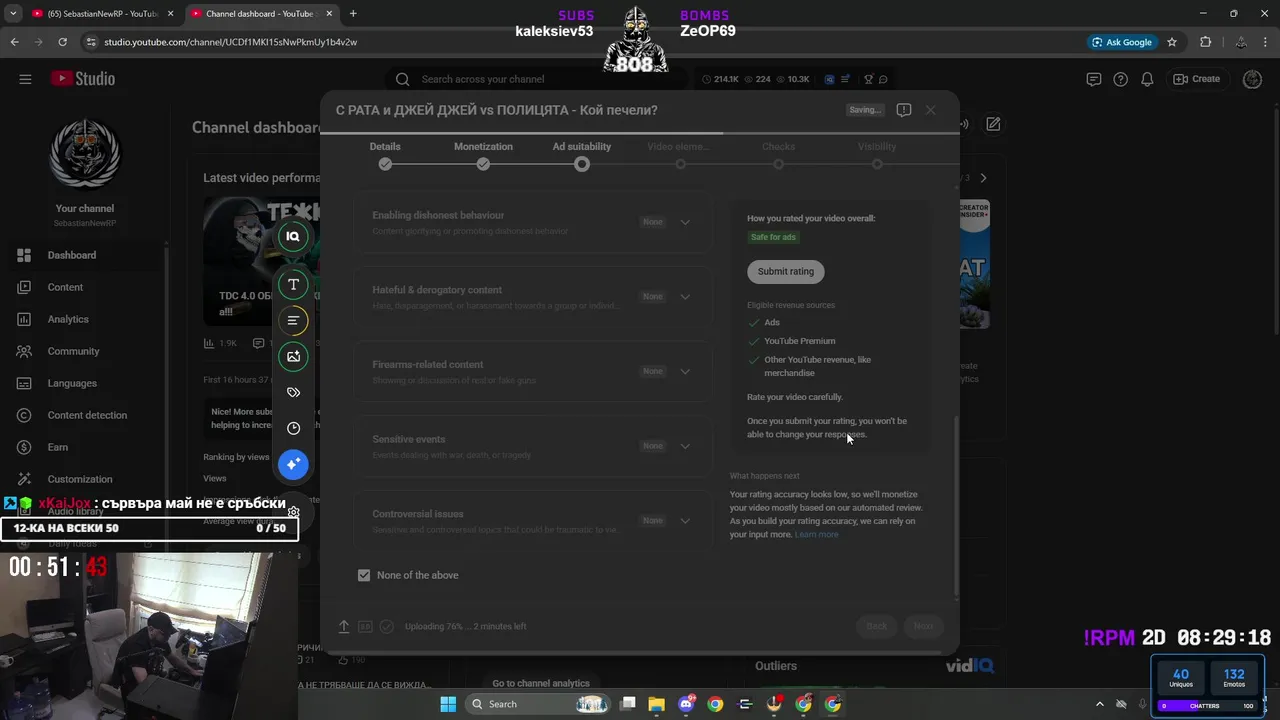
Task: Click the send feedback icon in dialog header
Action: (904, 110)
